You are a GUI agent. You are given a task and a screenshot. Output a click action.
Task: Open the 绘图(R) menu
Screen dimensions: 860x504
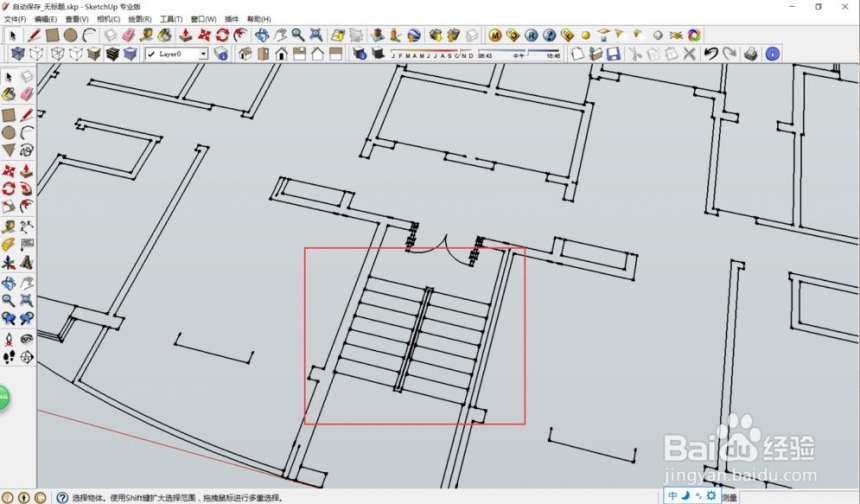139,19
